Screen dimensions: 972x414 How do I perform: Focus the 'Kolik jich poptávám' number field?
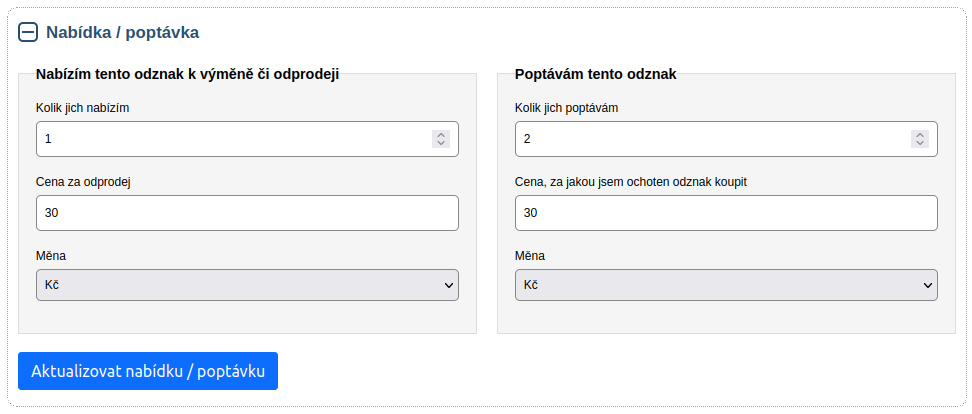click(x=710, y=139)
